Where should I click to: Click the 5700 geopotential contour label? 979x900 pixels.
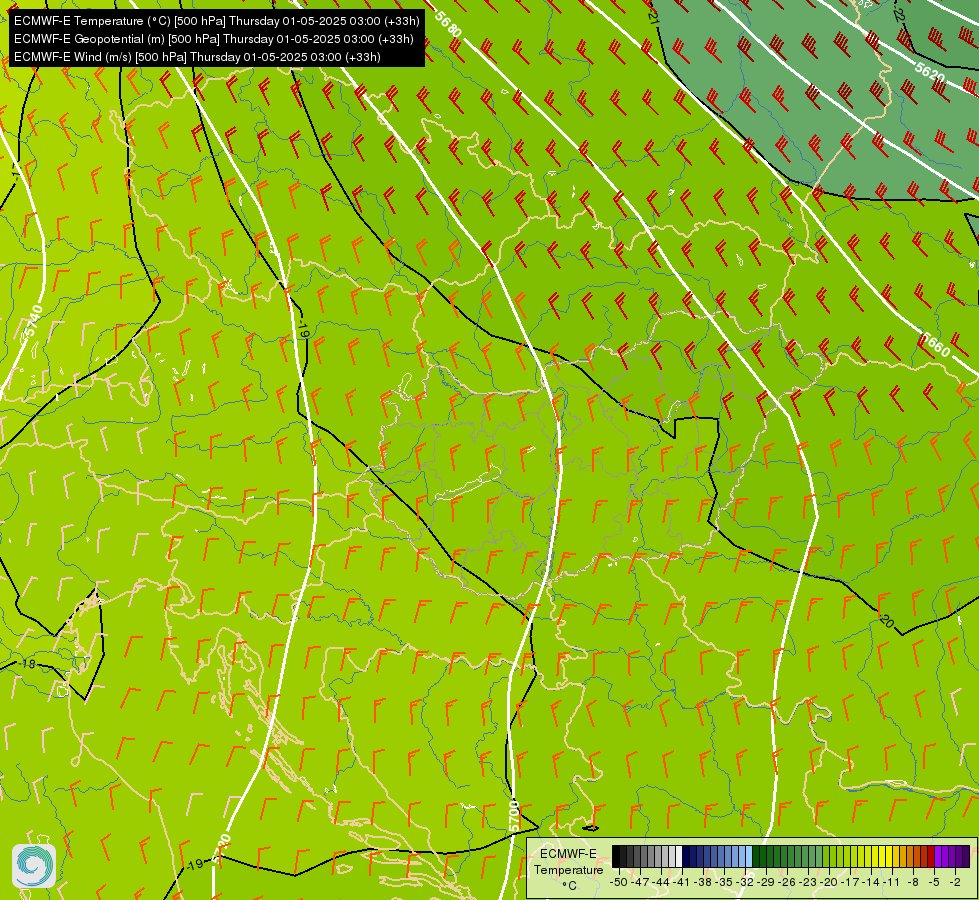[514, 815]
